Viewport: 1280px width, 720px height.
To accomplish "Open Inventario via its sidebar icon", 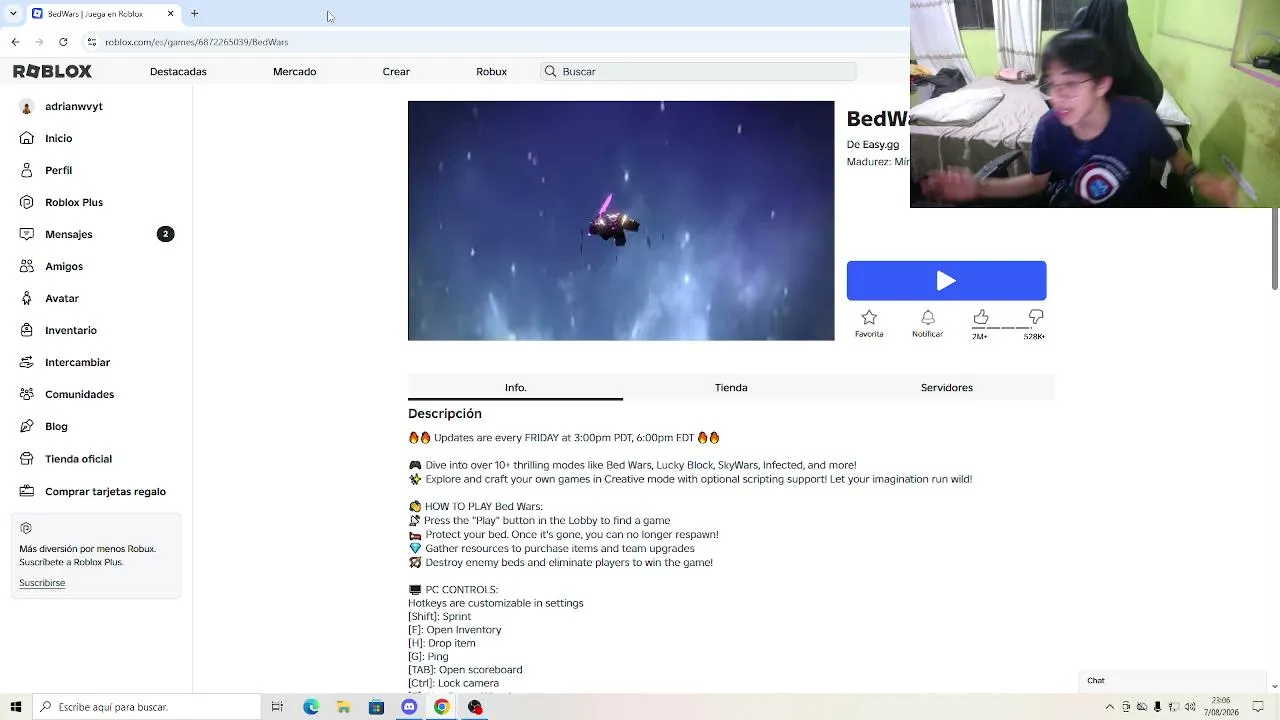I will click(26, 330).
